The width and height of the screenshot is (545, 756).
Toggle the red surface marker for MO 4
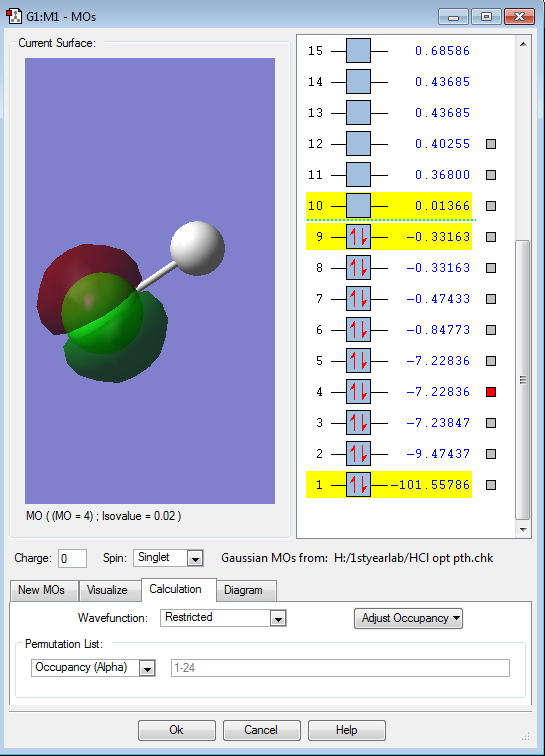click(491, 392)
